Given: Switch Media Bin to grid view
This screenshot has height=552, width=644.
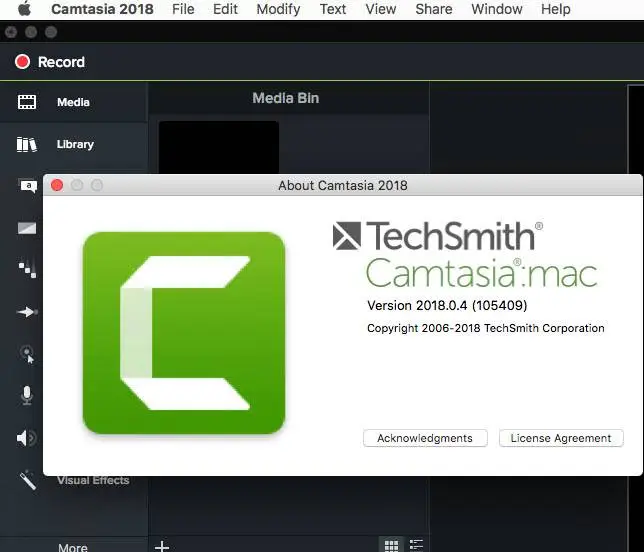Looking at the screenshot, I should click(x=391, y=545).
